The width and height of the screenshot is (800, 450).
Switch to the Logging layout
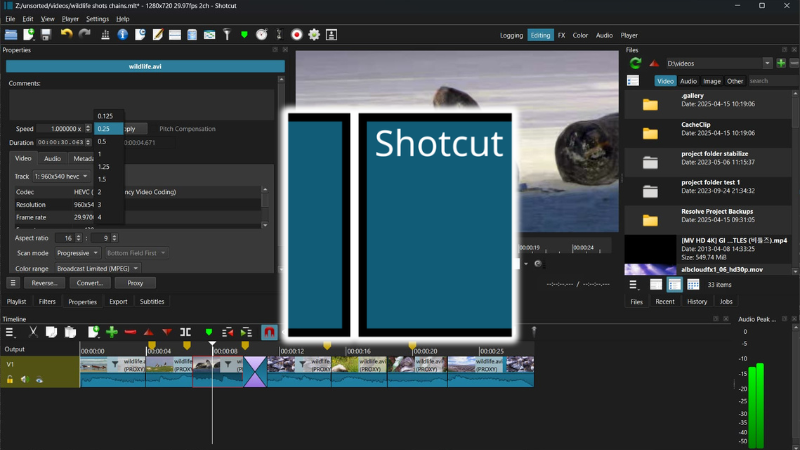coord(511,35)
